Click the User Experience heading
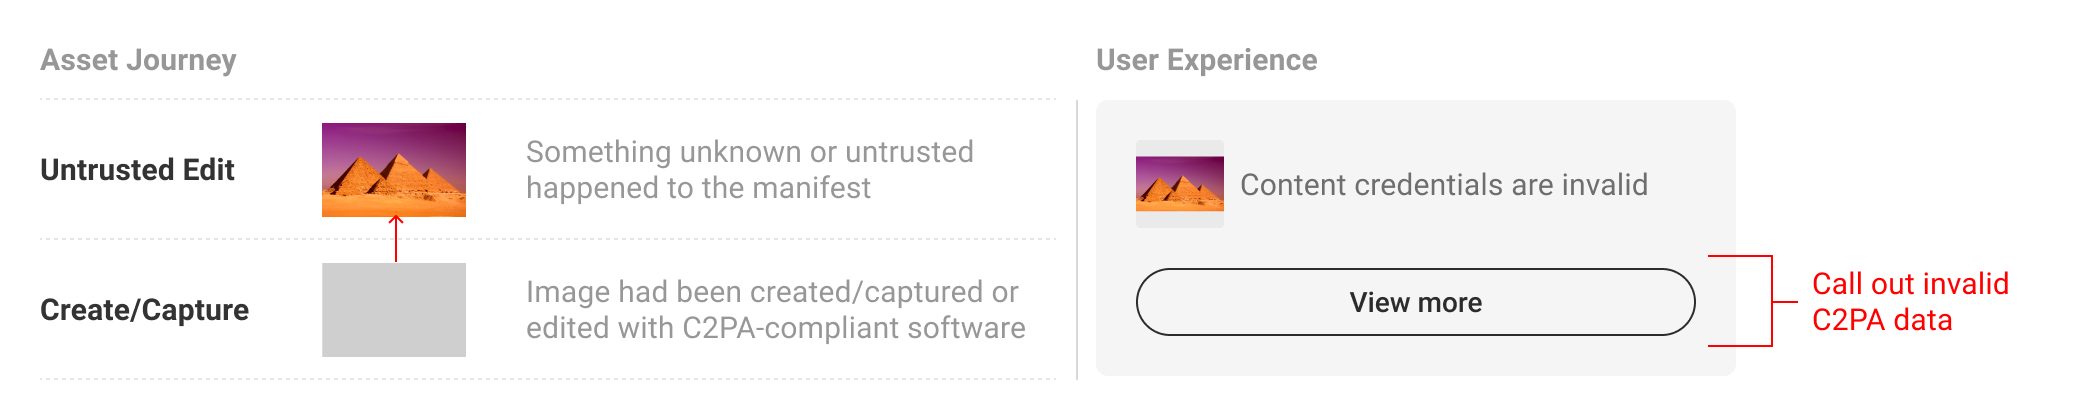The height and width of the screenshot is (420, 2078). click(x=1206, y=60)
